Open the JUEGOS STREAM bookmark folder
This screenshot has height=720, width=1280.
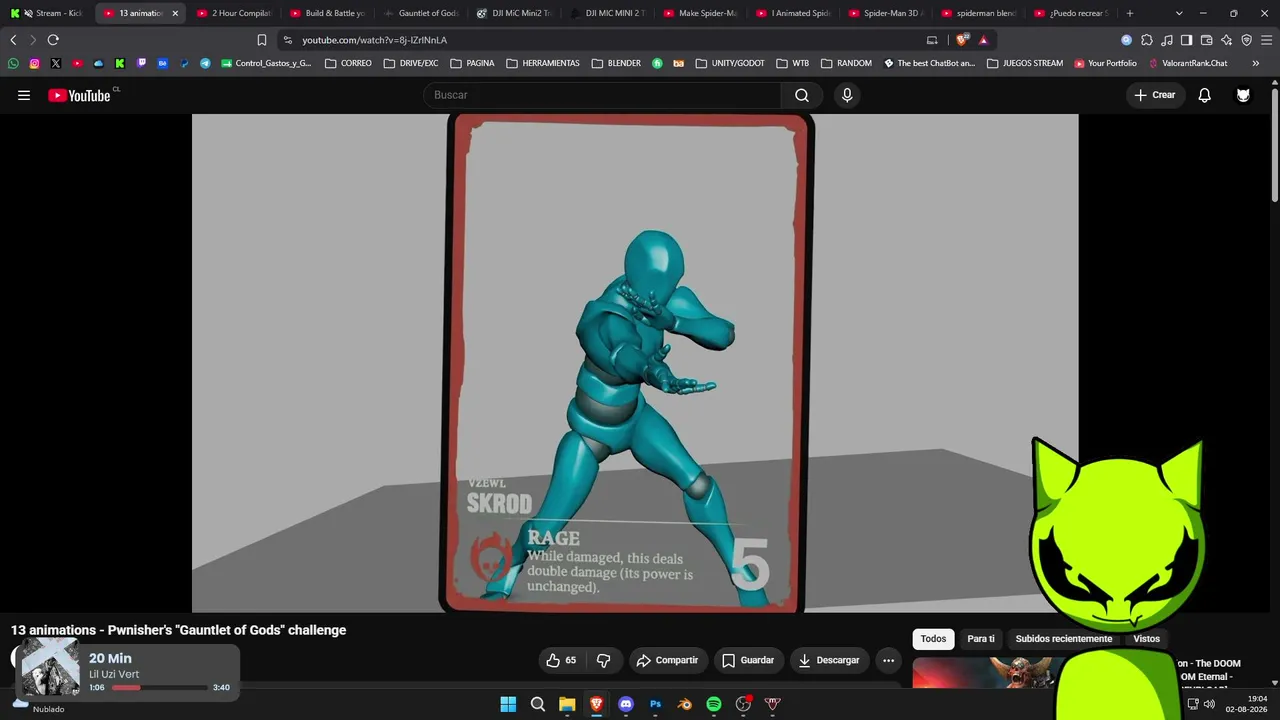click(1025, 63)
